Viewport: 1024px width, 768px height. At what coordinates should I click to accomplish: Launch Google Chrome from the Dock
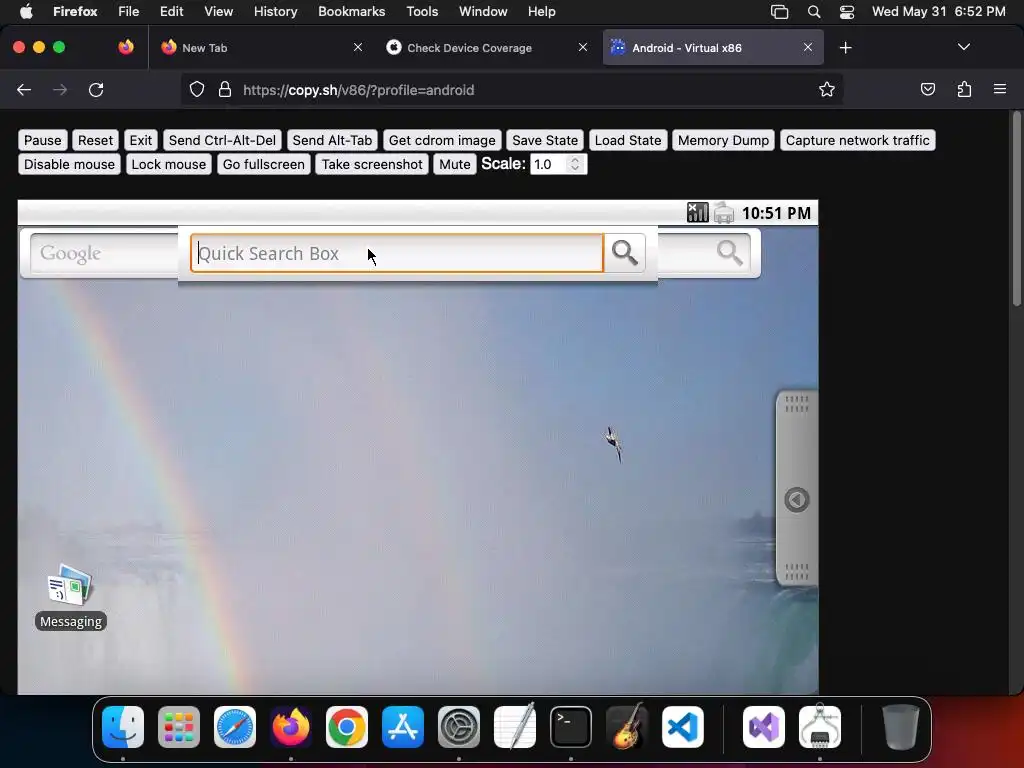(347, 727)
